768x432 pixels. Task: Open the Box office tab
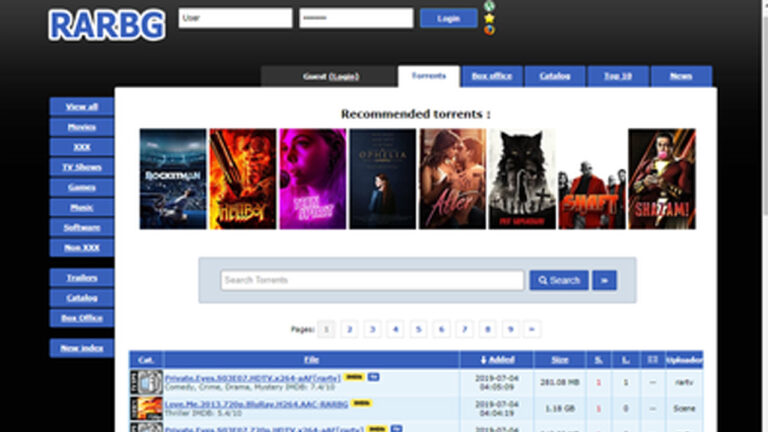(x=492, y=76)
